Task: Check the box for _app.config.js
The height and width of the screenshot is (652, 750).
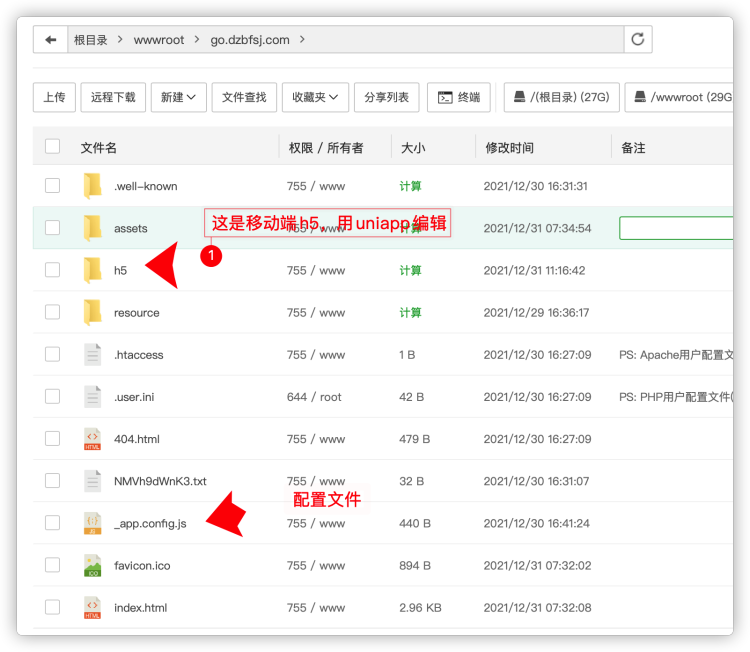Action: (x=52, y=523)
